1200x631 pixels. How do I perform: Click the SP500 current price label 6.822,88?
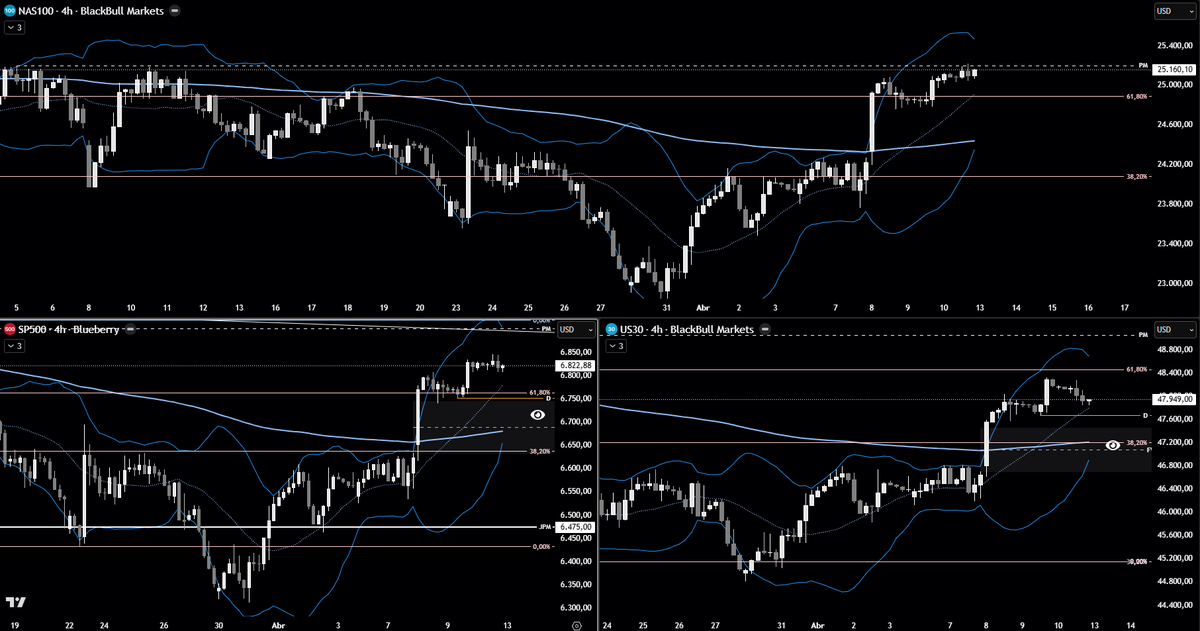(577, 366)
